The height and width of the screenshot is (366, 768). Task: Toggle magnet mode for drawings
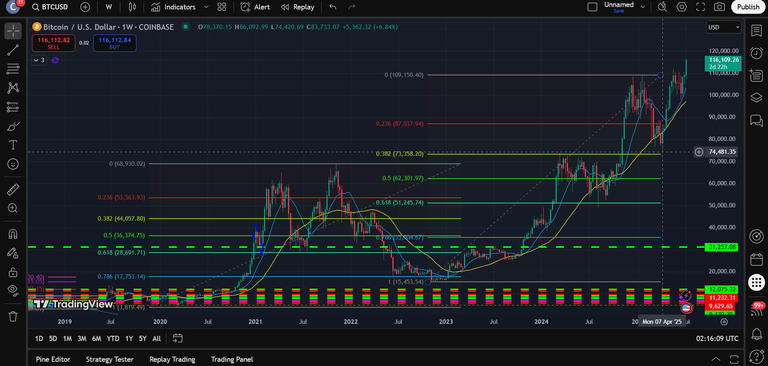13,233
